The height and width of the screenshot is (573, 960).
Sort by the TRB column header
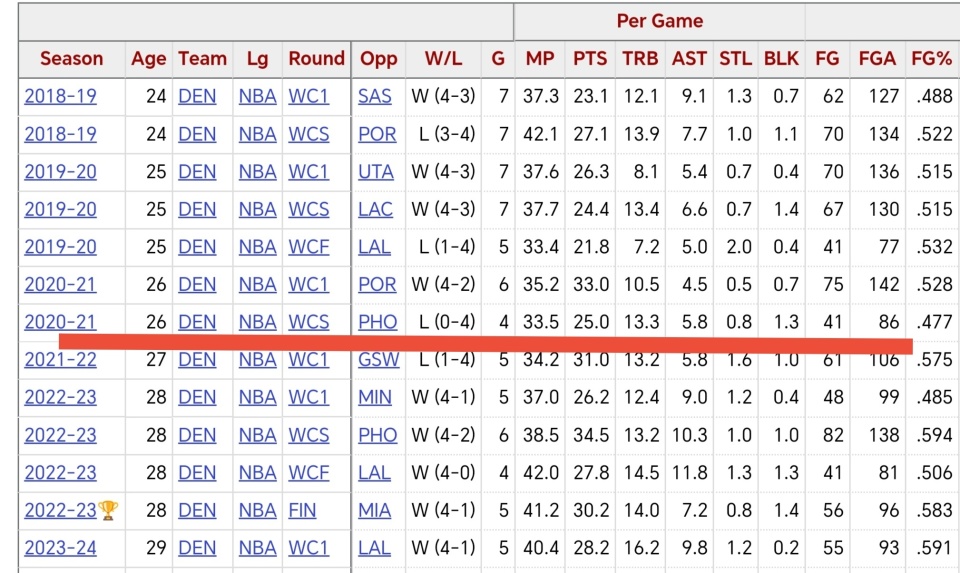click(x=640, y=59)
